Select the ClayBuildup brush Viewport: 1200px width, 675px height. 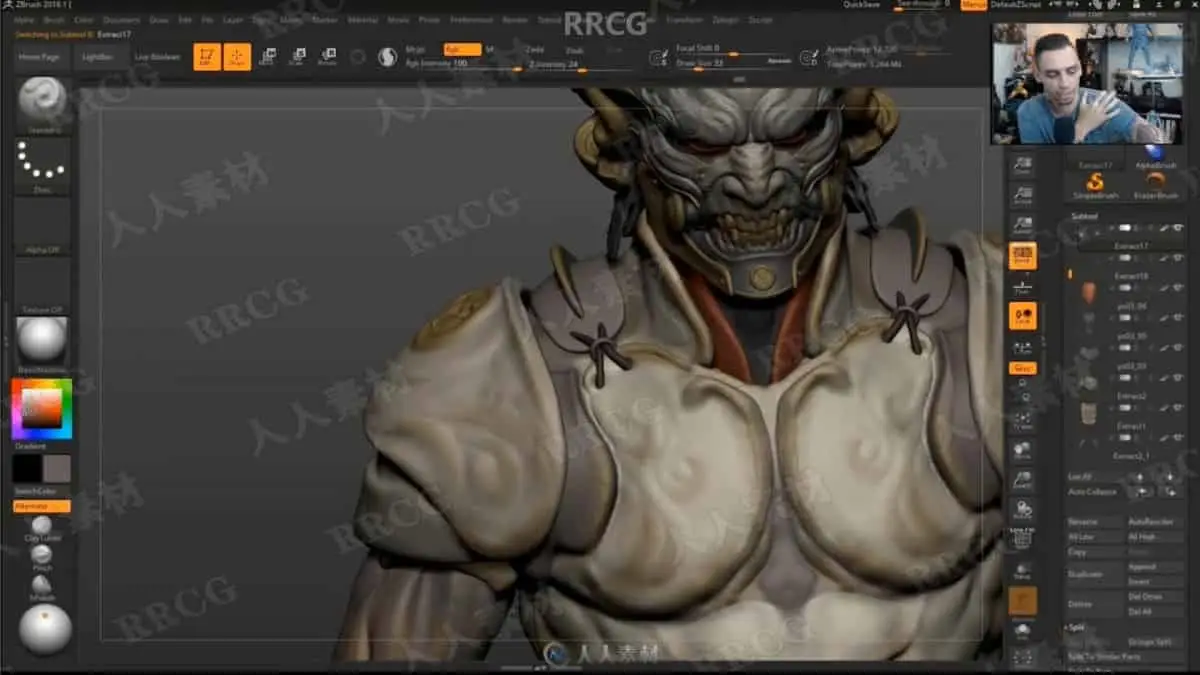click(x=42, y=528)
